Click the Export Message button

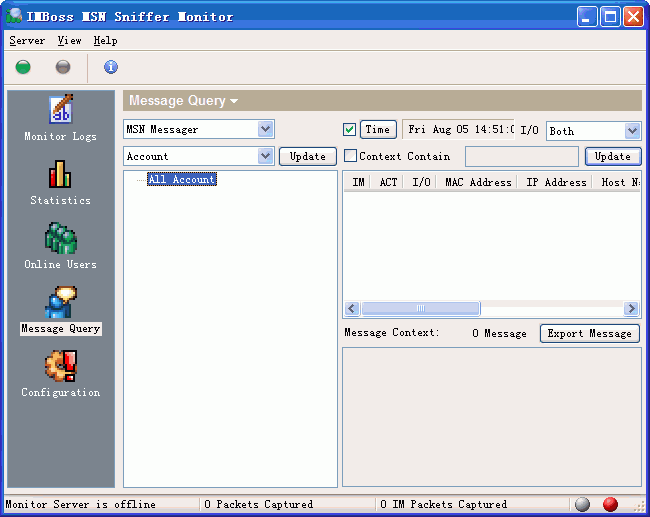(589, 333)
